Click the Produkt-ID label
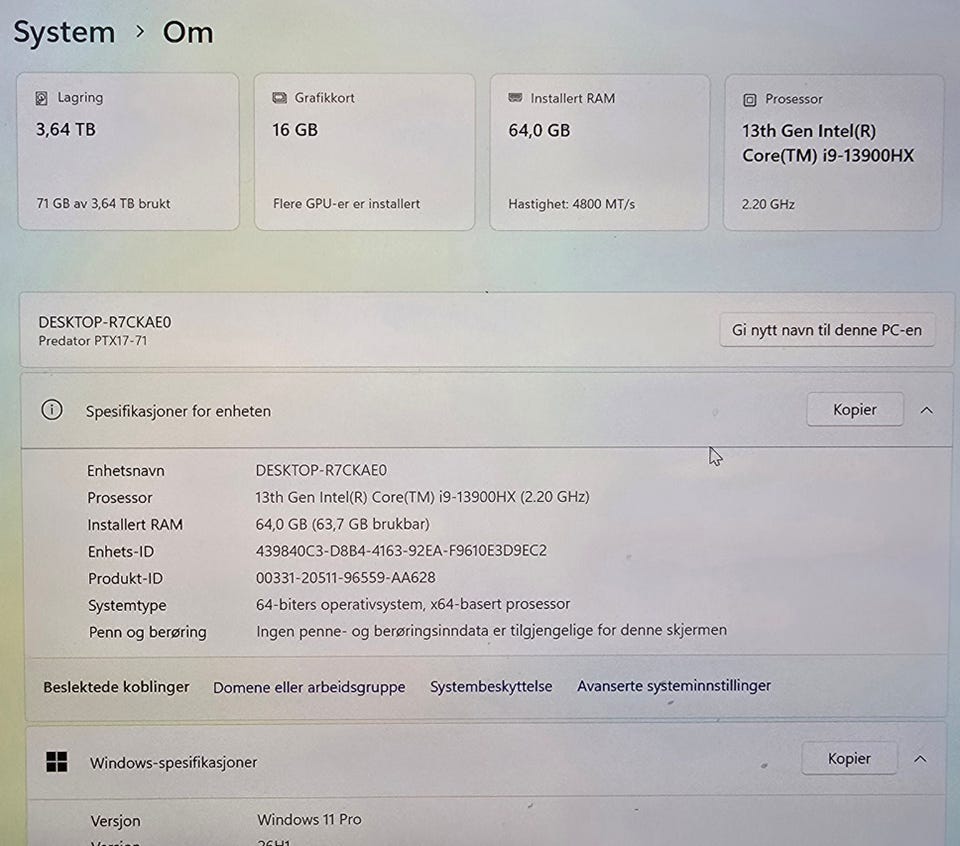 pos(126,578)
